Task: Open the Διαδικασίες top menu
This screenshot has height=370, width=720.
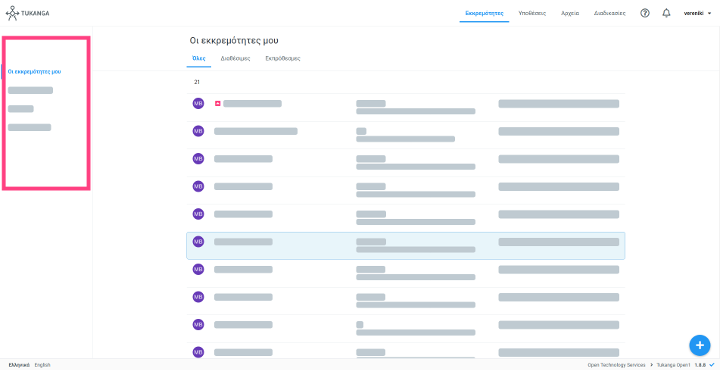Action: [x=609, y=13]
